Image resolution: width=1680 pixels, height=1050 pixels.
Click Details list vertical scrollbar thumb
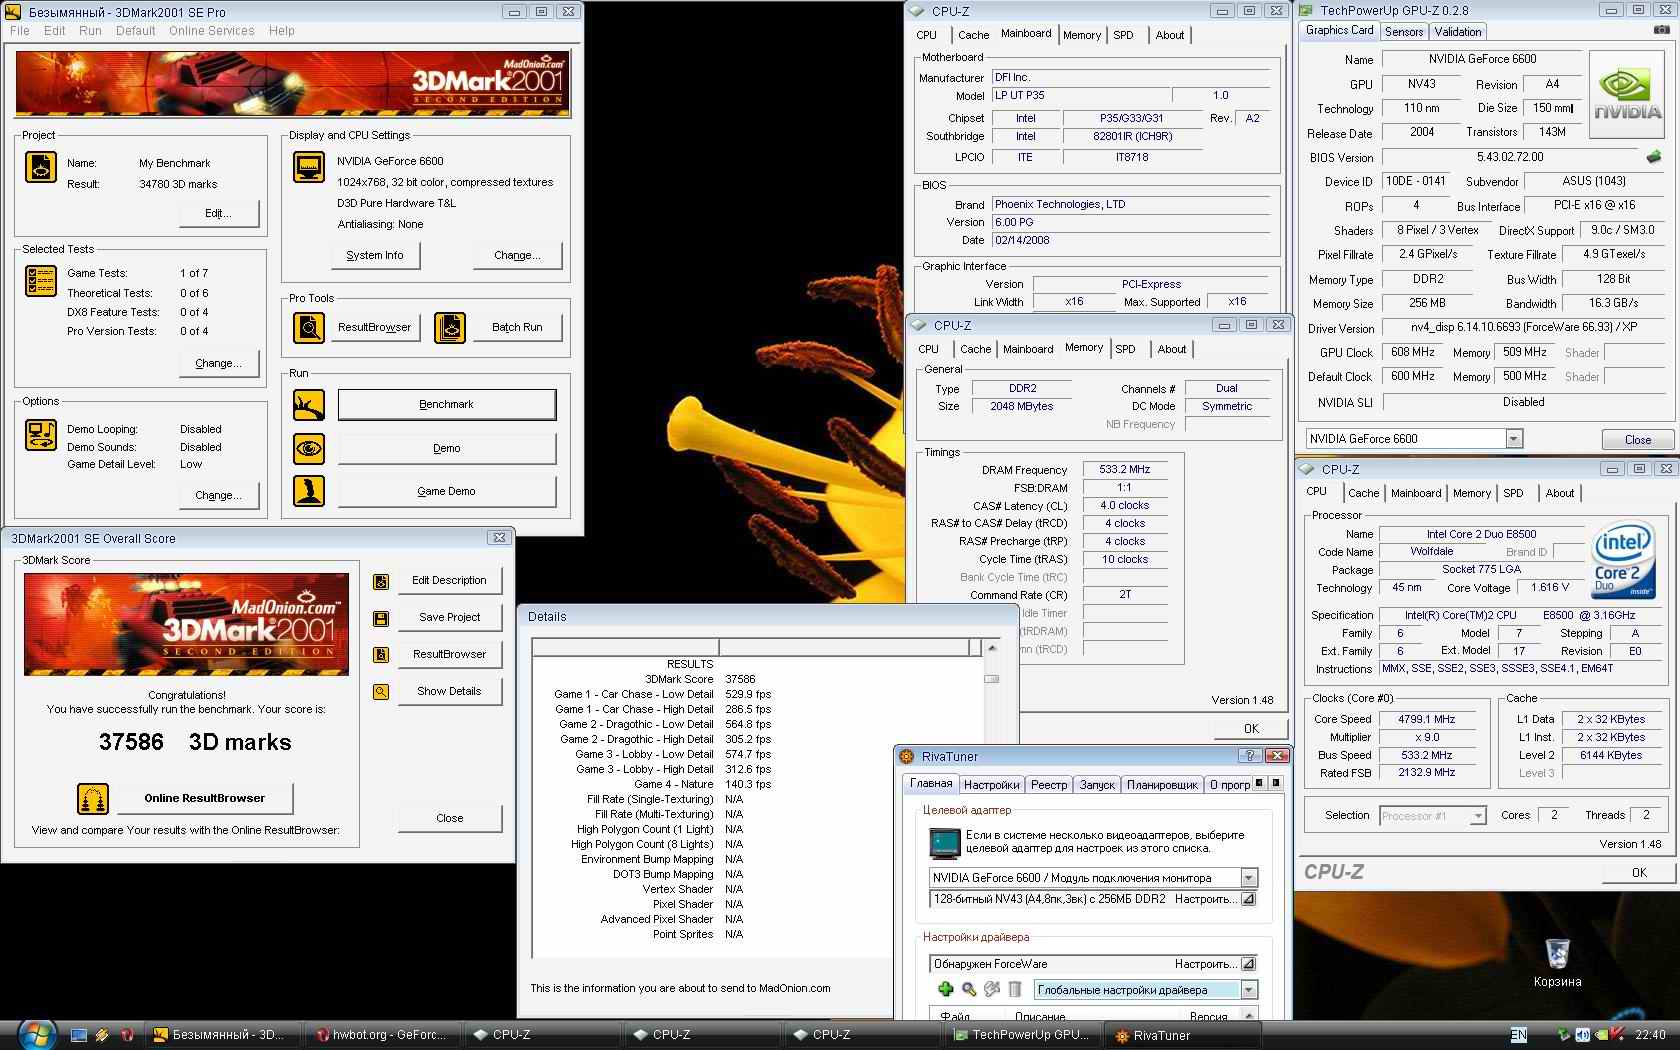point(991,679)
